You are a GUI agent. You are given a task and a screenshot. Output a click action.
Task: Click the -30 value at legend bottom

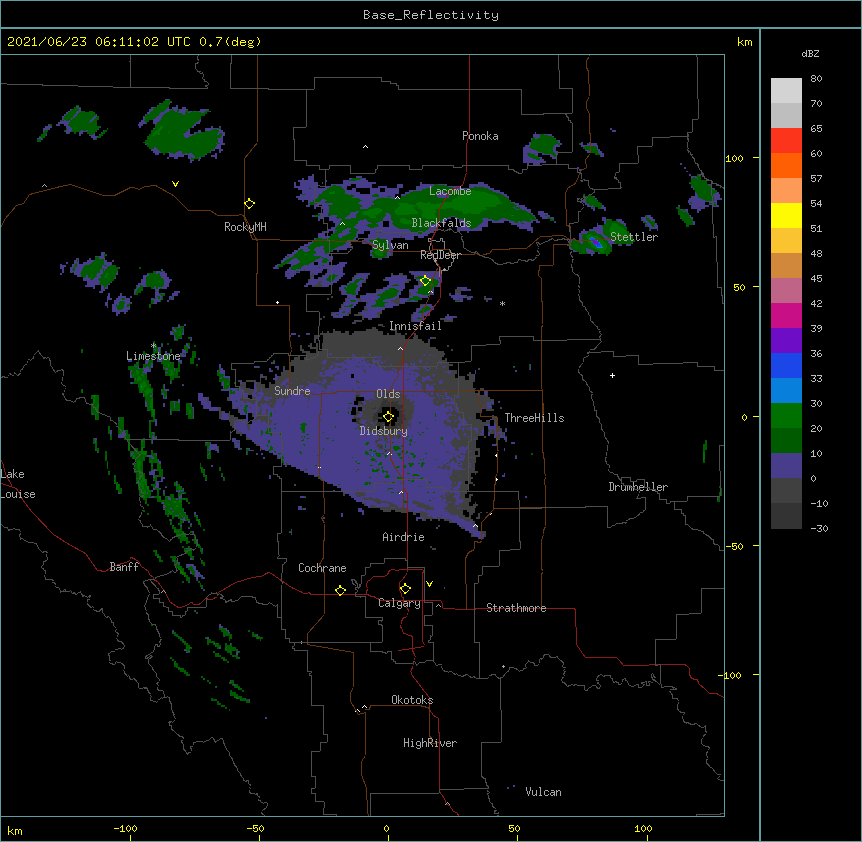coord(819,528)
